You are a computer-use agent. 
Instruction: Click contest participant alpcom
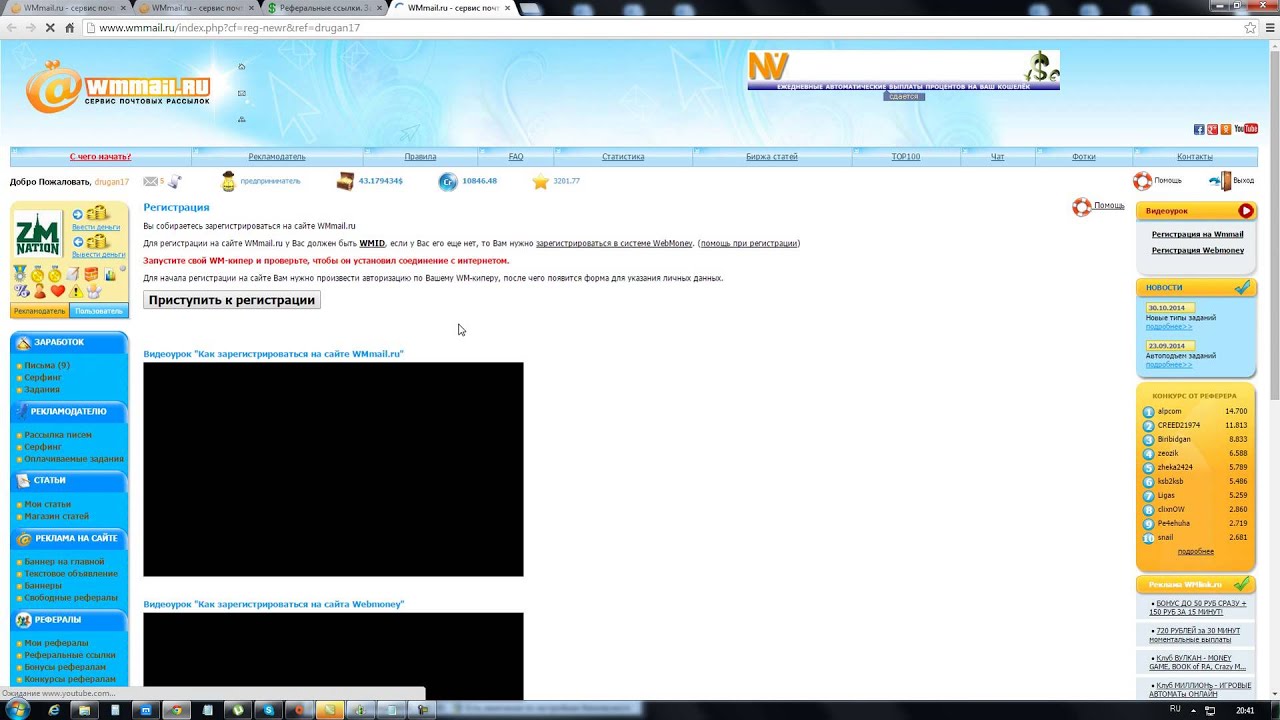click(1169, 411)
